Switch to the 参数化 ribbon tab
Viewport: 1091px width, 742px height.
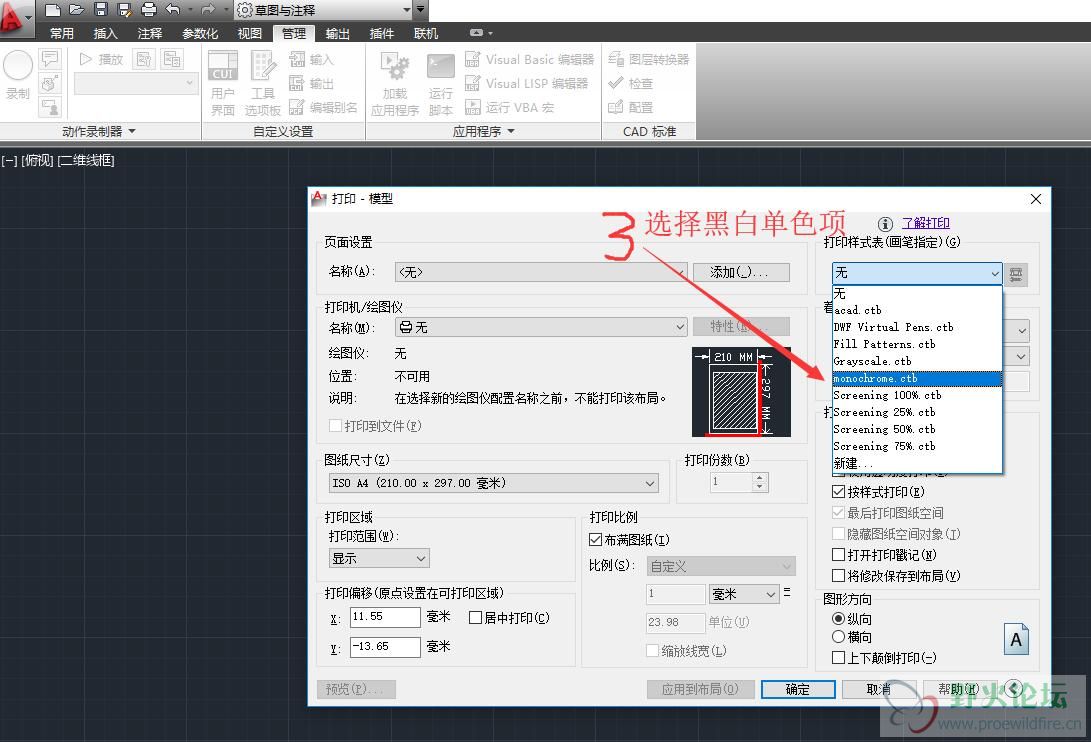200,33
